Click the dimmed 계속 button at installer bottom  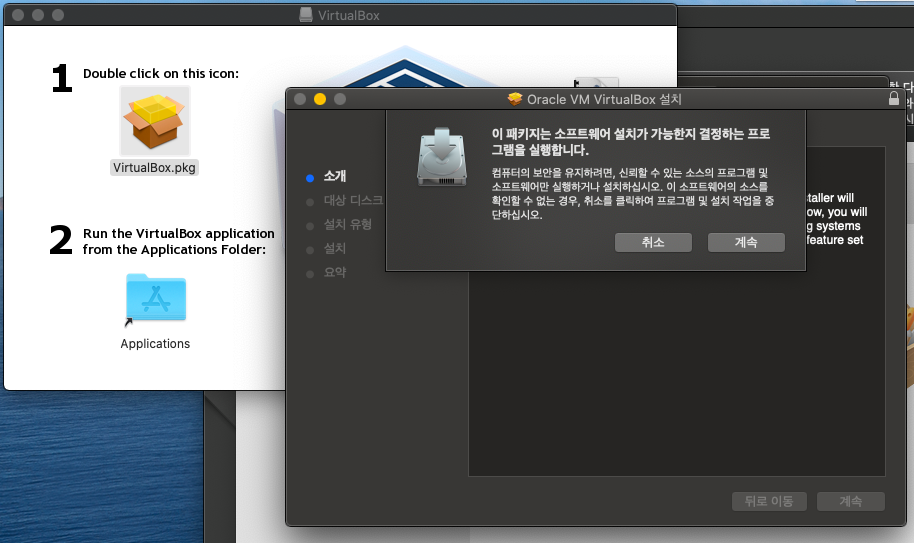coord(850,501)
